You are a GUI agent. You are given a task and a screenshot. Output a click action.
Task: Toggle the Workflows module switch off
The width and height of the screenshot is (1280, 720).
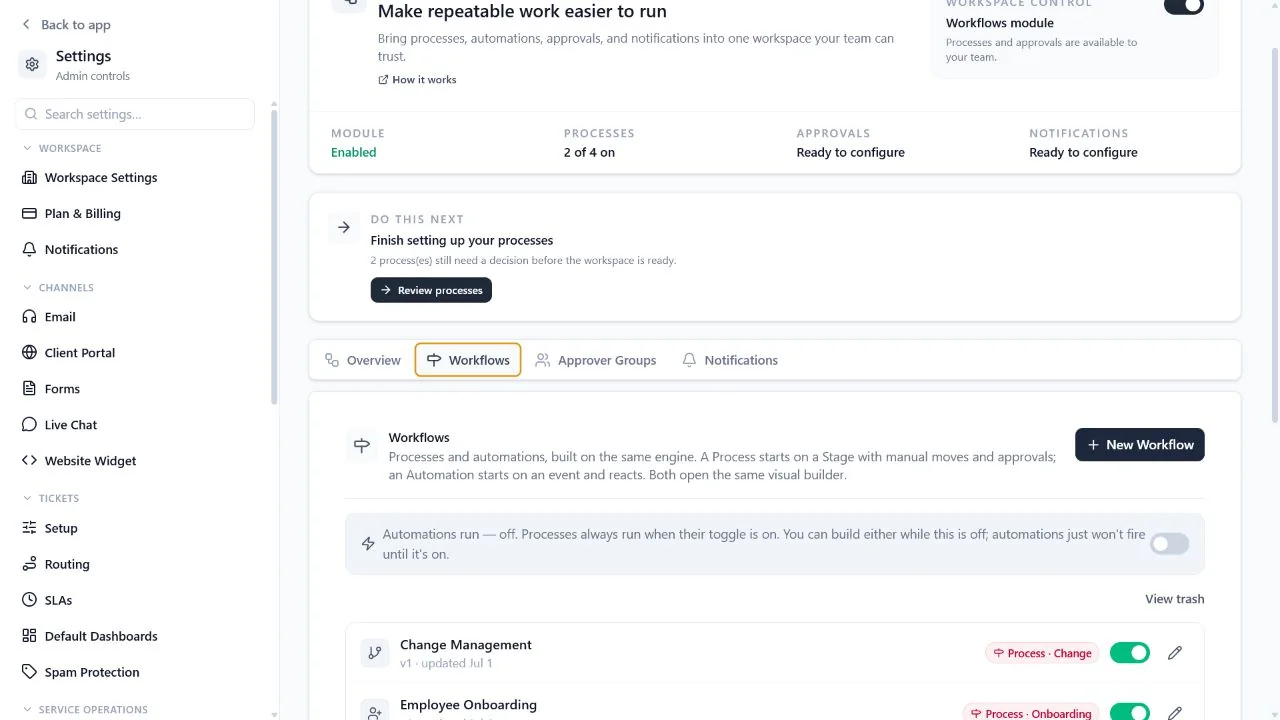(x=1184, y=6)
